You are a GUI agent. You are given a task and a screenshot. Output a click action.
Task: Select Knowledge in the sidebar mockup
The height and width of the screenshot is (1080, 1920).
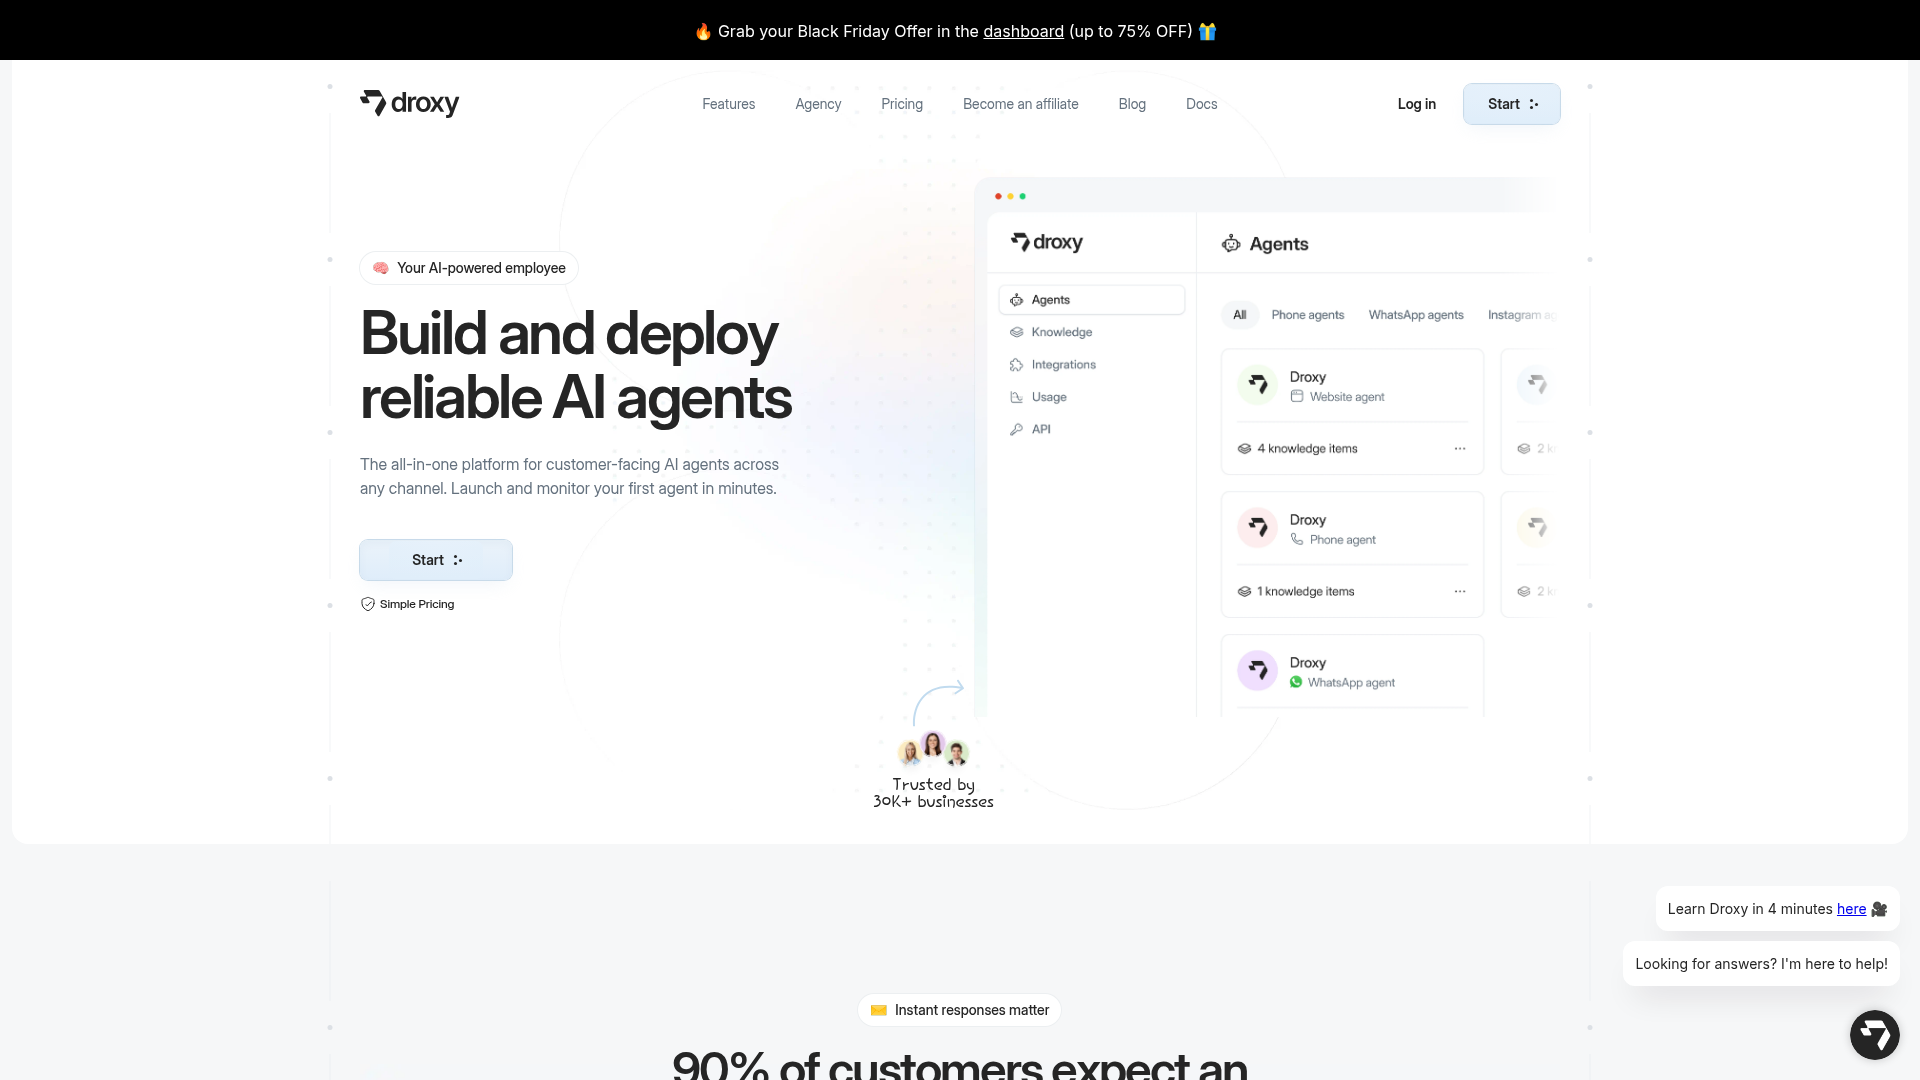pyautogui.click(x=1061, y=332)
